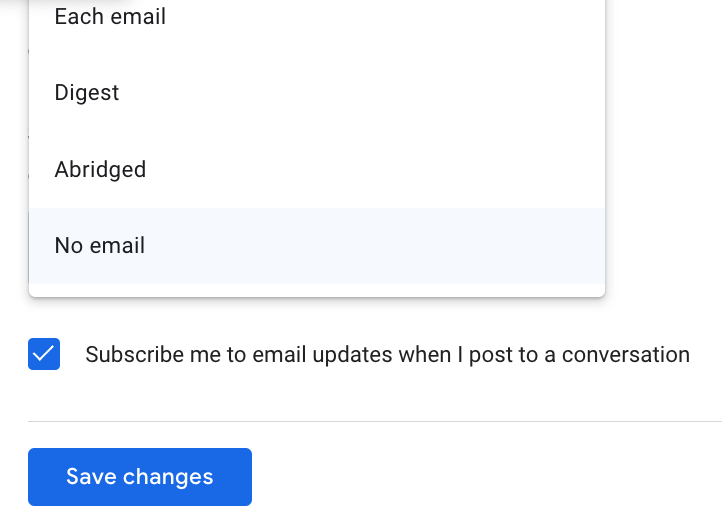Click the "Each email" entry at the top
This screenshot has height=514, width=722.
[110, 17]
